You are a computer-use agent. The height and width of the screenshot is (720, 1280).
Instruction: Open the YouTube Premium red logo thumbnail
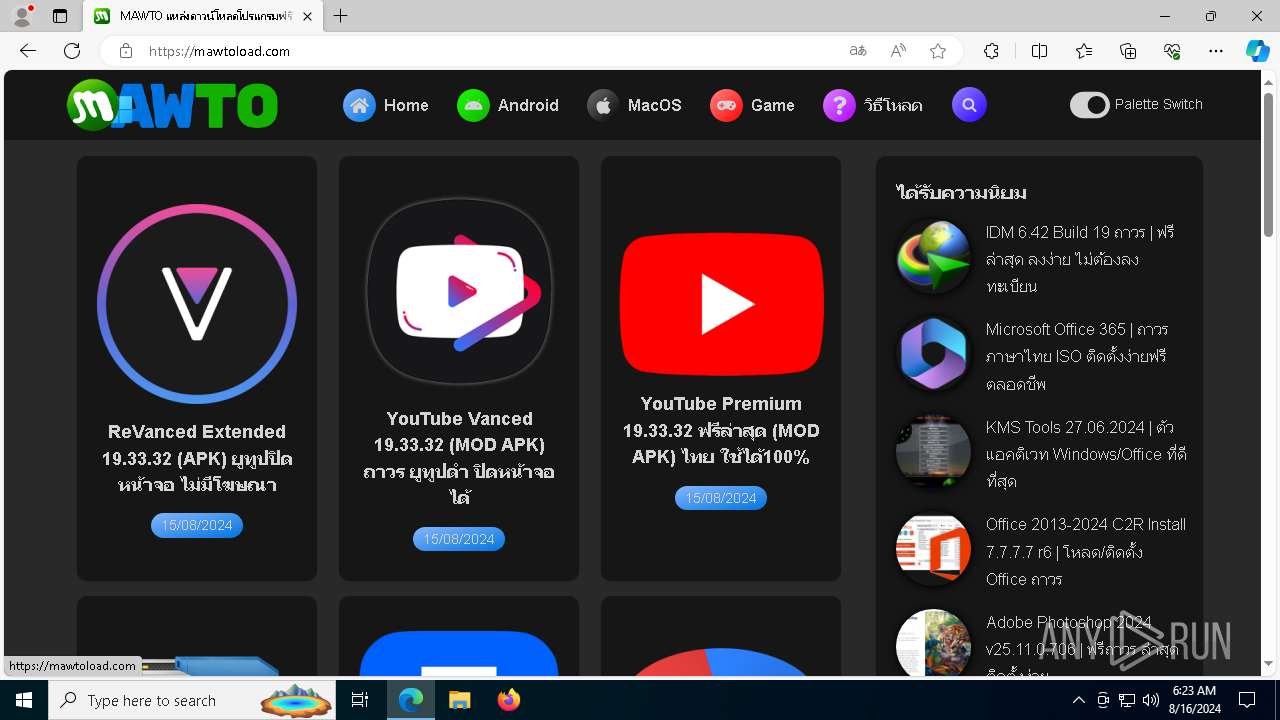721,305
